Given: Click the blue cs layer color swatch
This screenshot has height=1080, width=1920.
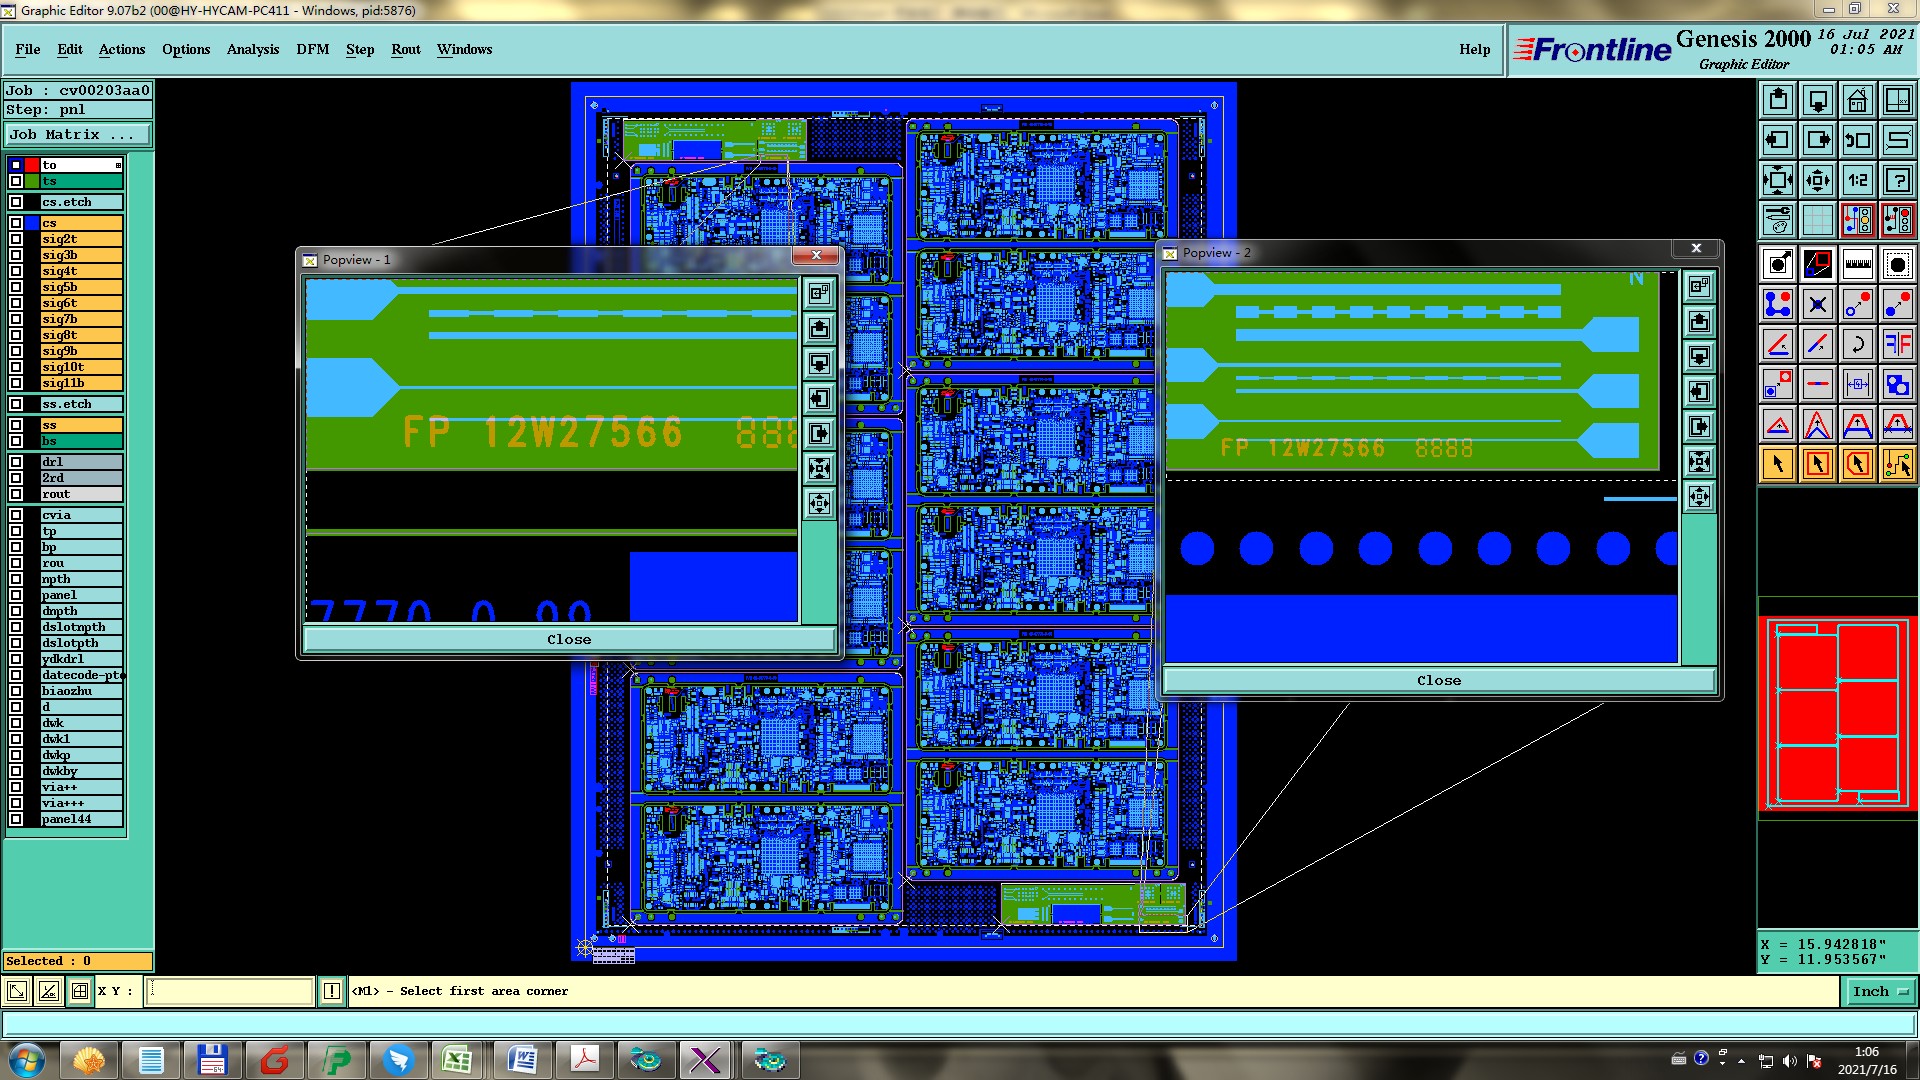Looking at the screenshot, I should pyautogui.click(x=32, y=223).
